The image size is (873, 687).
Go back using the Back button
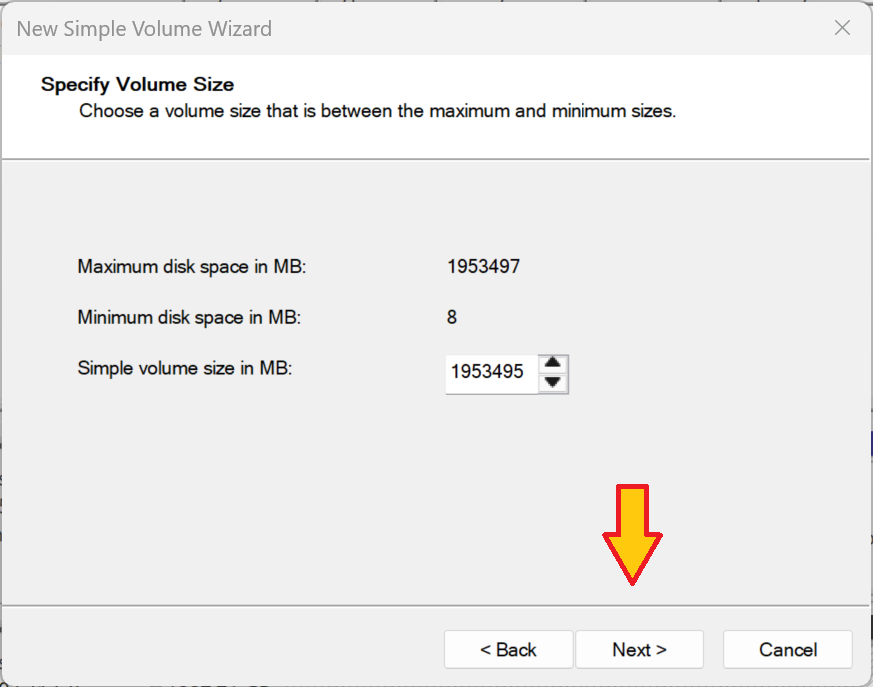[x=508, y=650]
